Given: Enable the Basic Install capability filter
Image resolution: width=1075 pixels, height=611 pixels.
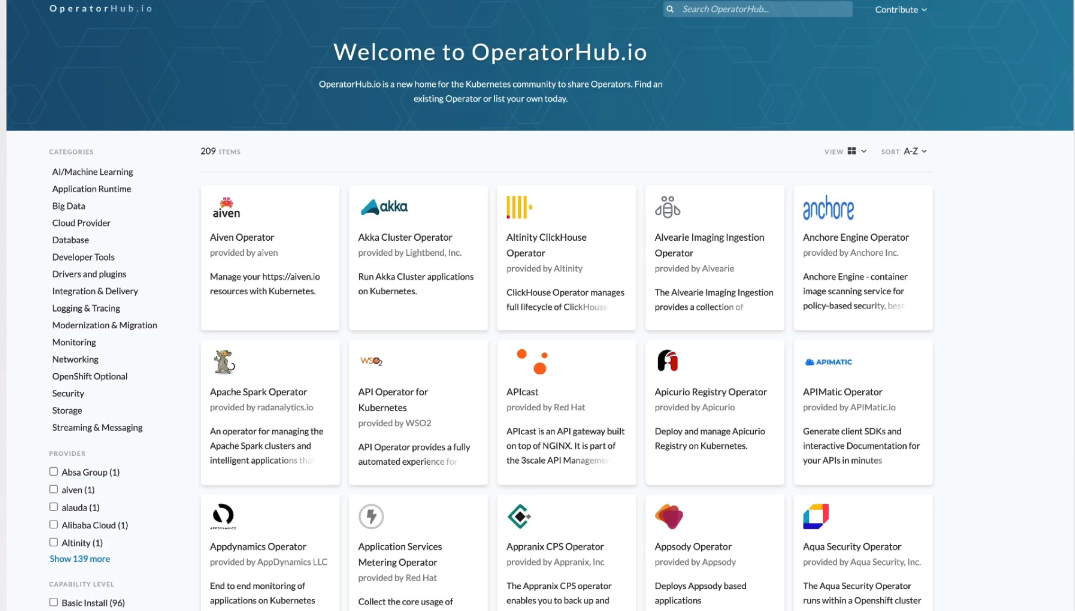Looking at the screenshot, I should [x=53, y=602].
